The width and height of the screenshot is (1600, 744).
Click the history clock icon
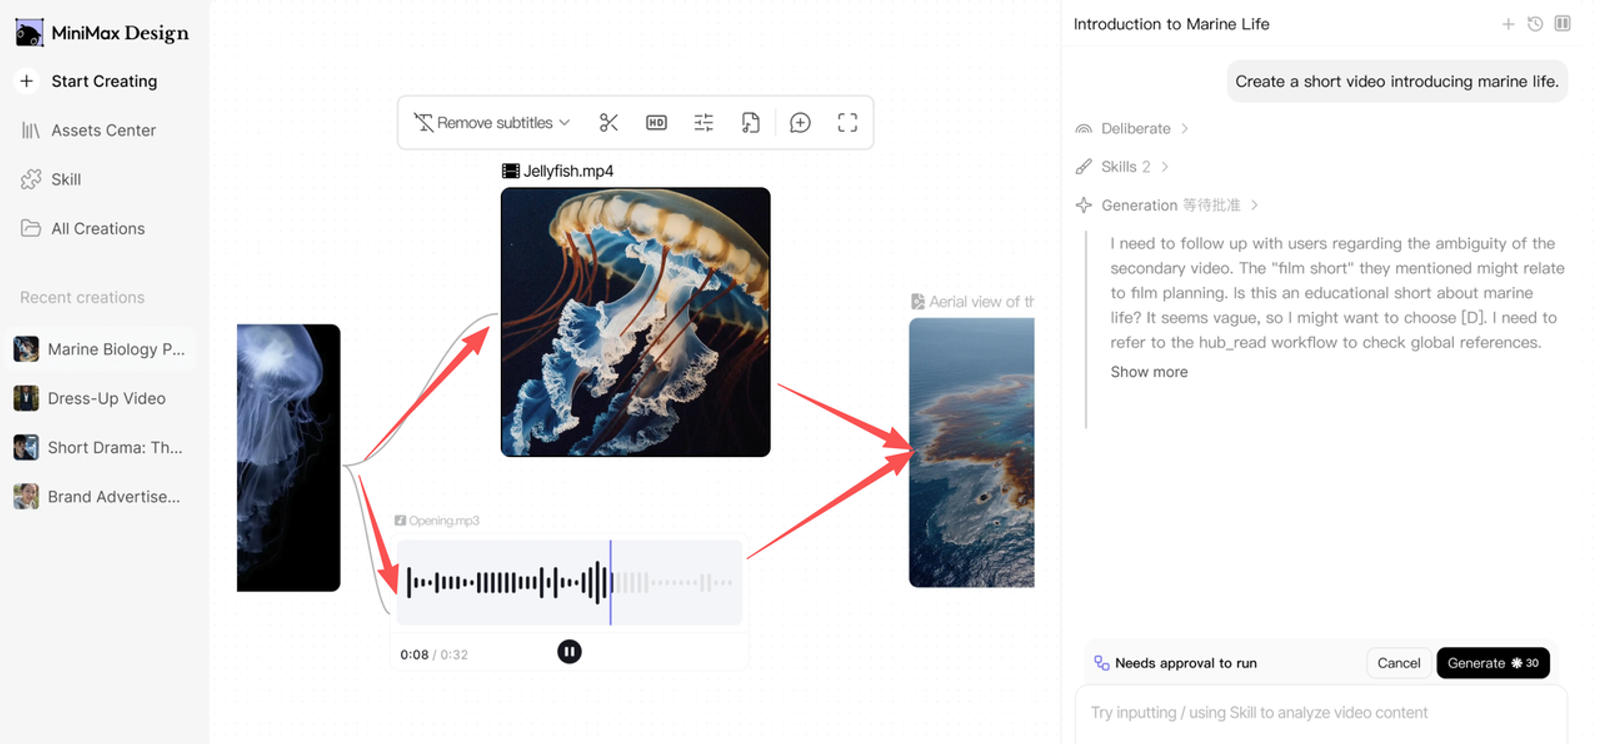[1535, 24]
